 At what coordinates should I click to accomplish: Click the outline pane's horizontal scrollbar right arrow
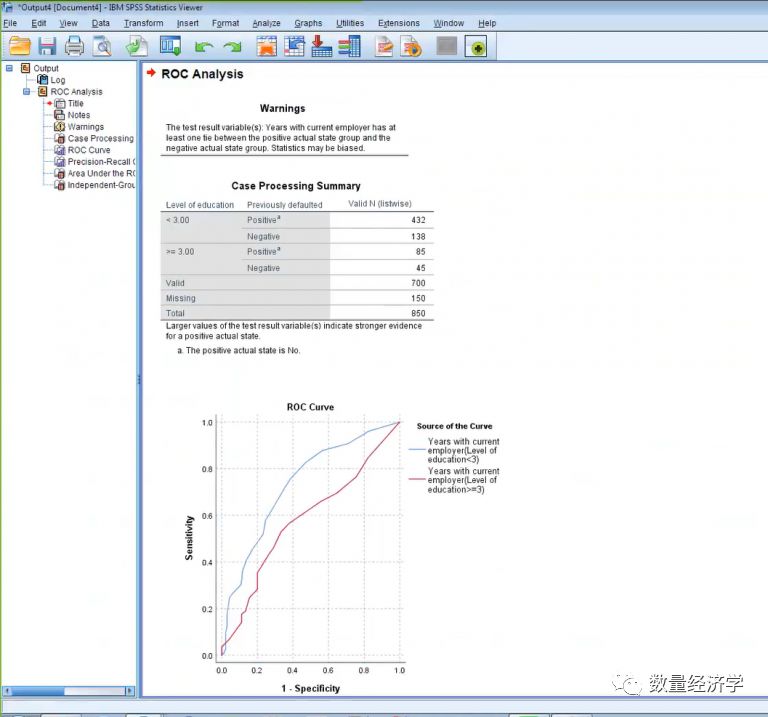point(129,691)
